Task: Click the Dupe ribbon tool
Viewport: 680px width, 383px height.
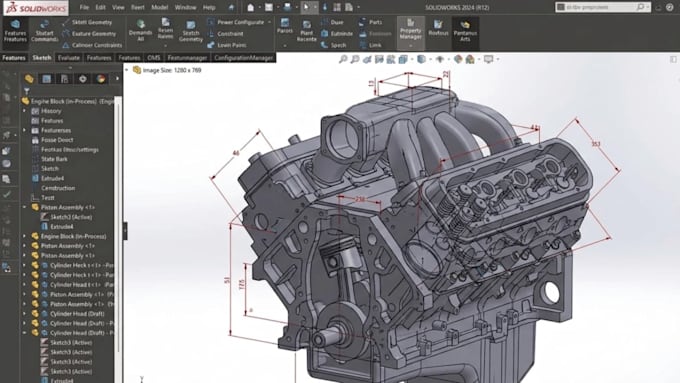Action: pyautogui.click(x=332, y=22)
